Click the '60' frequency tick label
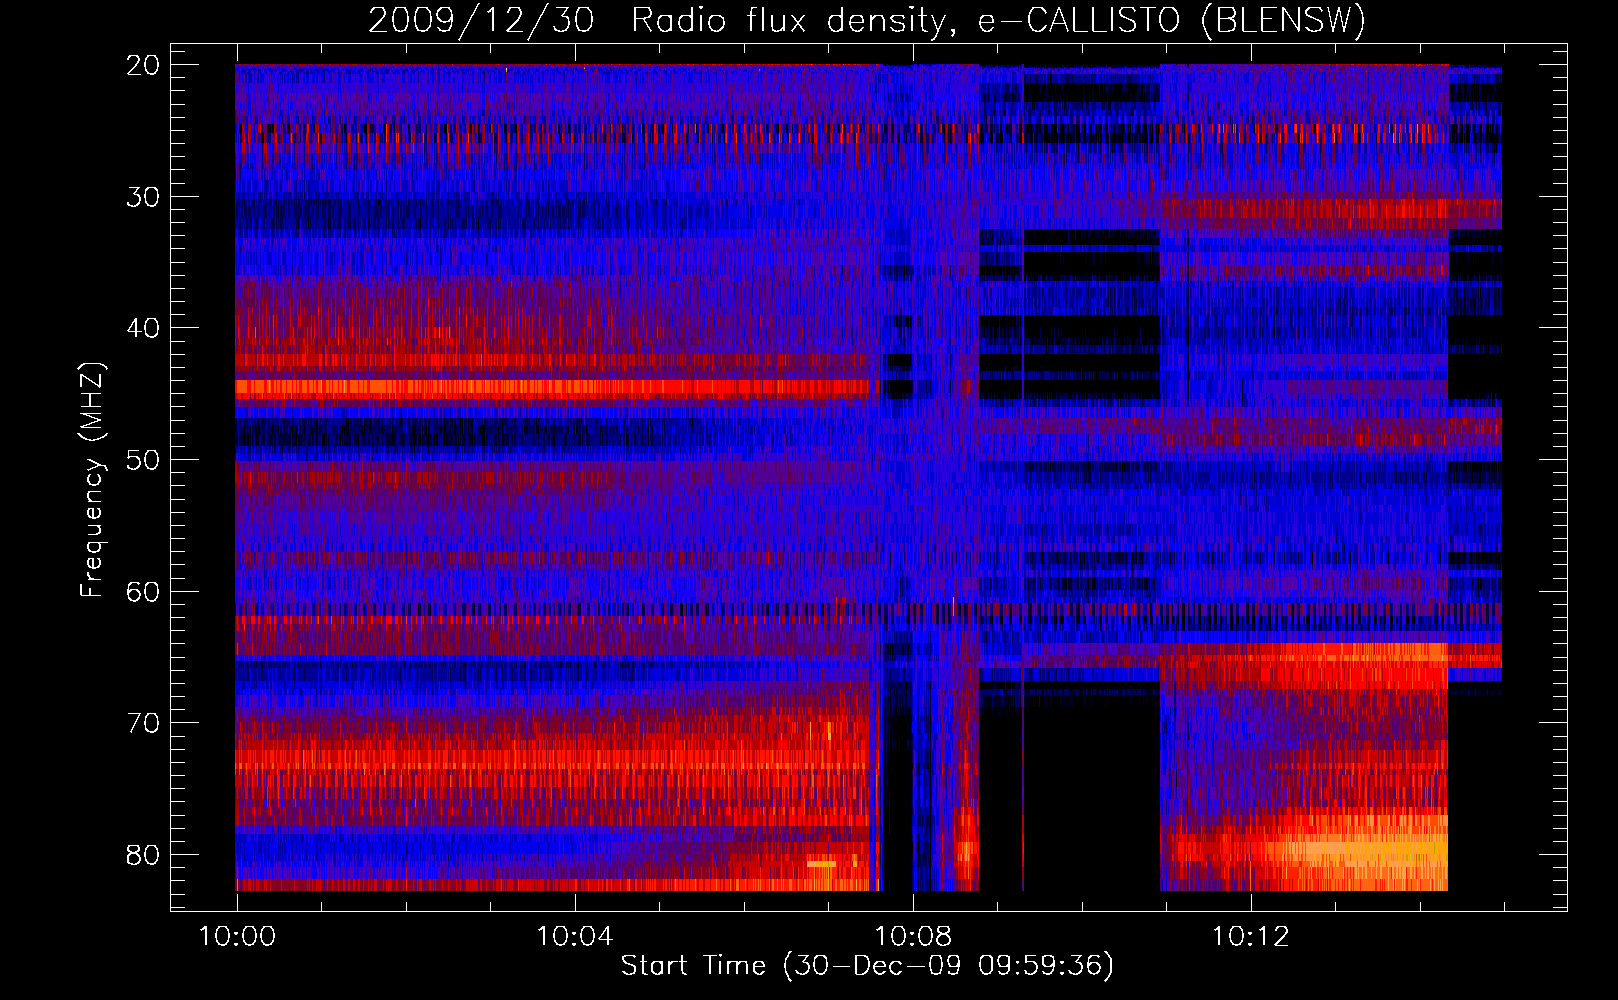The width and height of the screenshot is (1618, 1000). point(143,592)
